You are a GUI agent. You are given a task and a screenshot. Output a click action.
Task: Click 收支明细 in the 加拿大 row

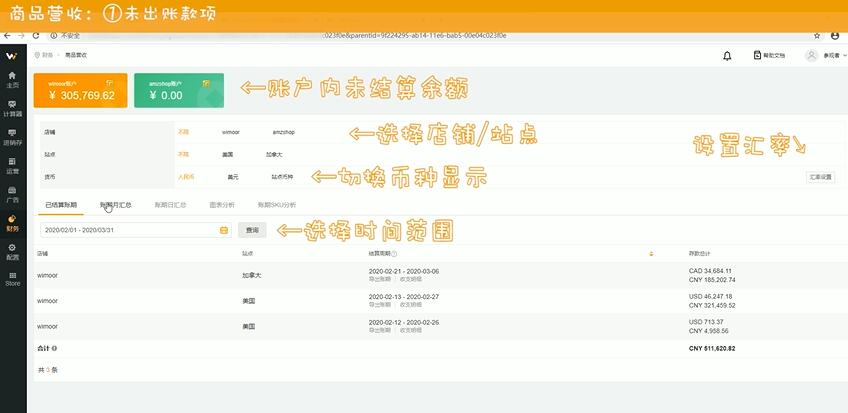[410, 279]
